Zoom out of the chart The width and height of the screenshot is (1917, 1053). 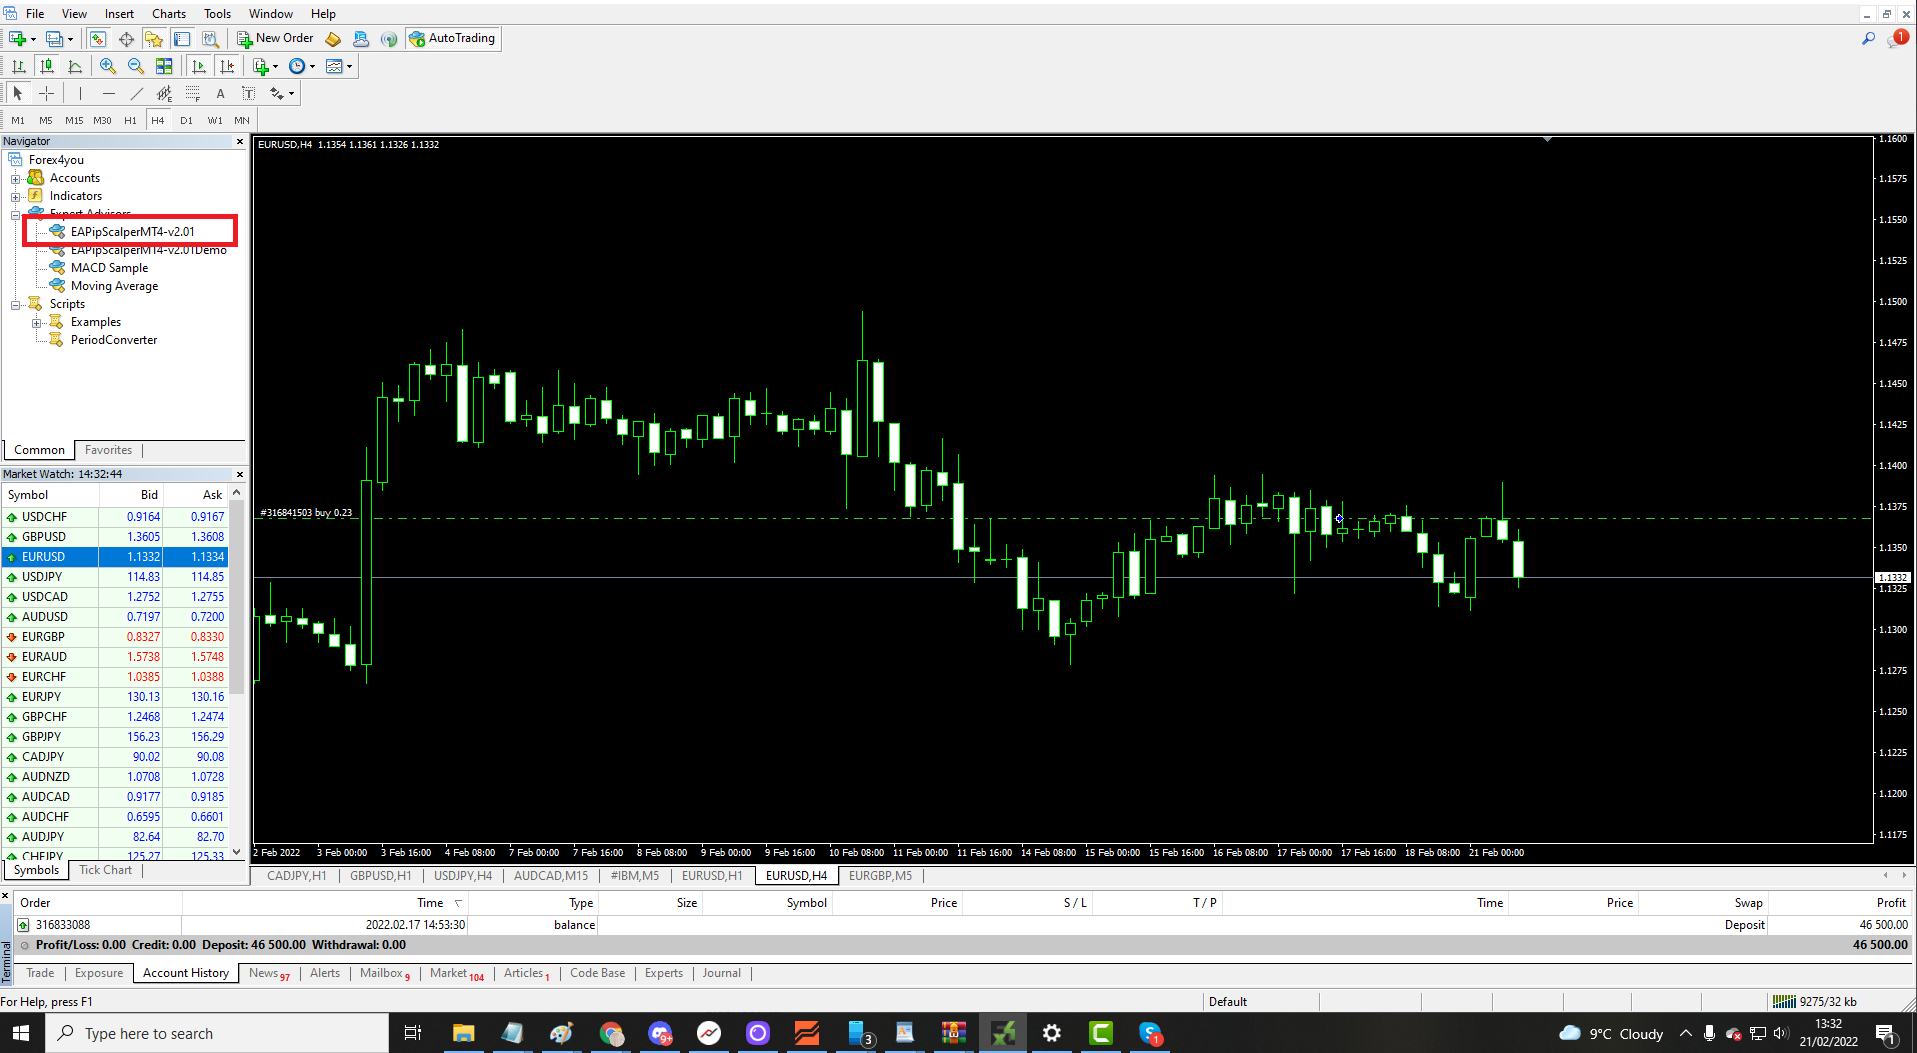(135, 66)
